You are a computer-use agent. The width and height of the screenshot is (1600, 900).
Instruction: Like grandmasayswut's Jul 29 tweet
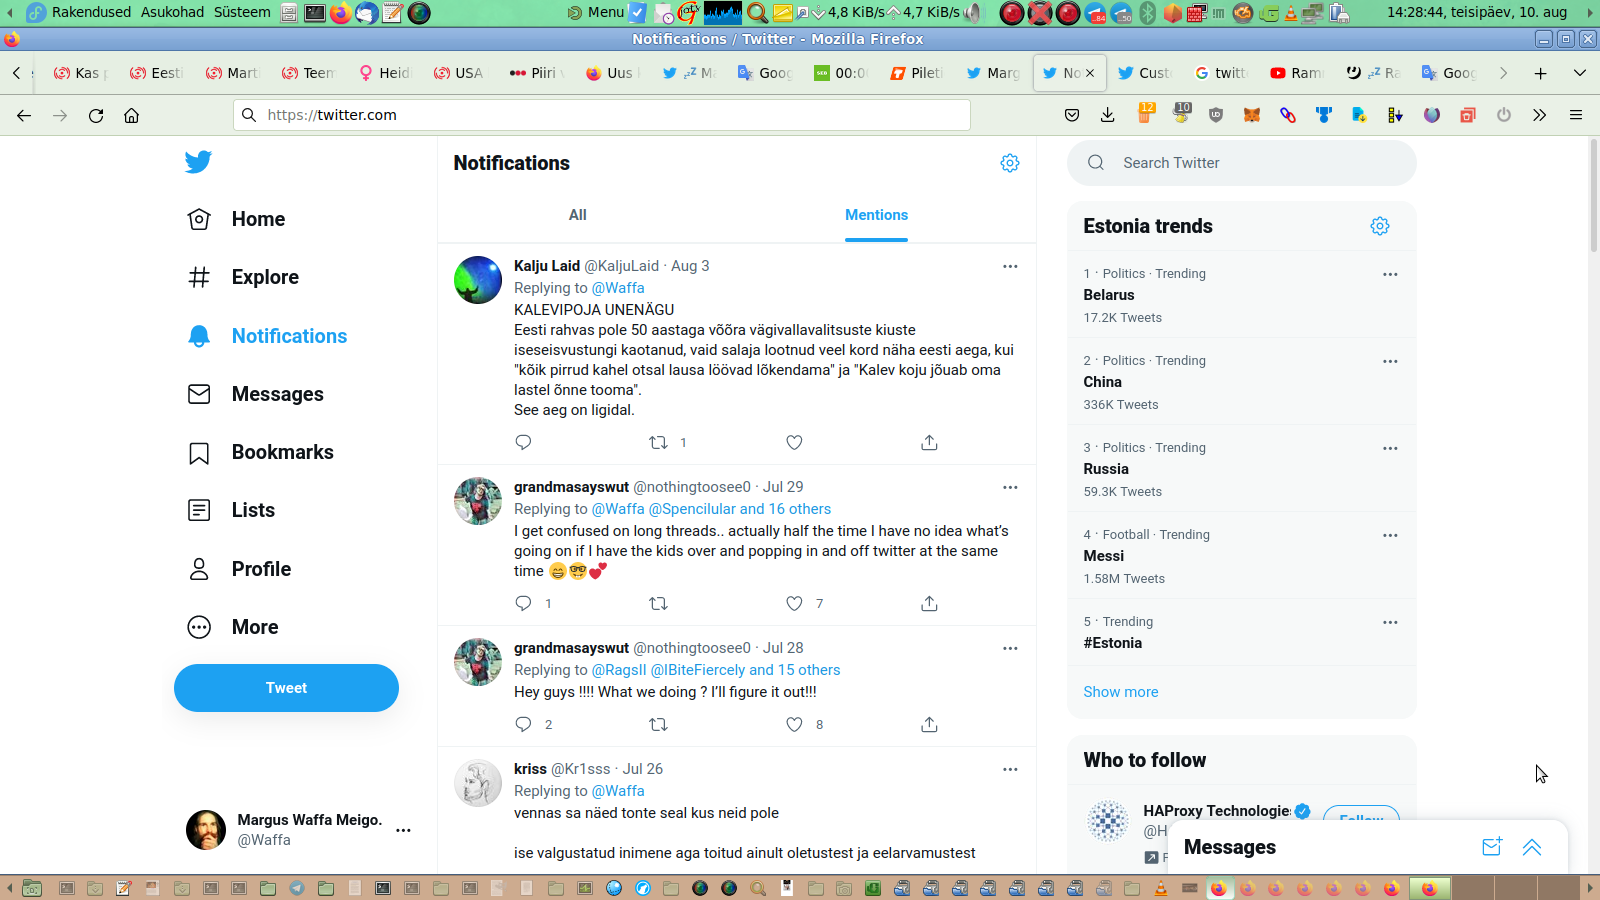click(x=794, y=603)
